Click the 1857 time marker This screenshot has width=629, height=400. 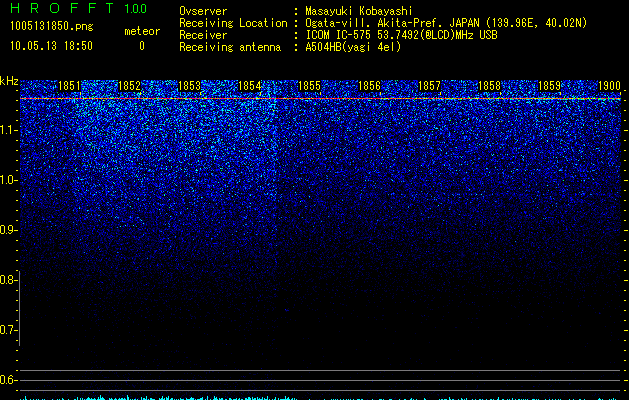pyautogui.click(x=429, y=86)
